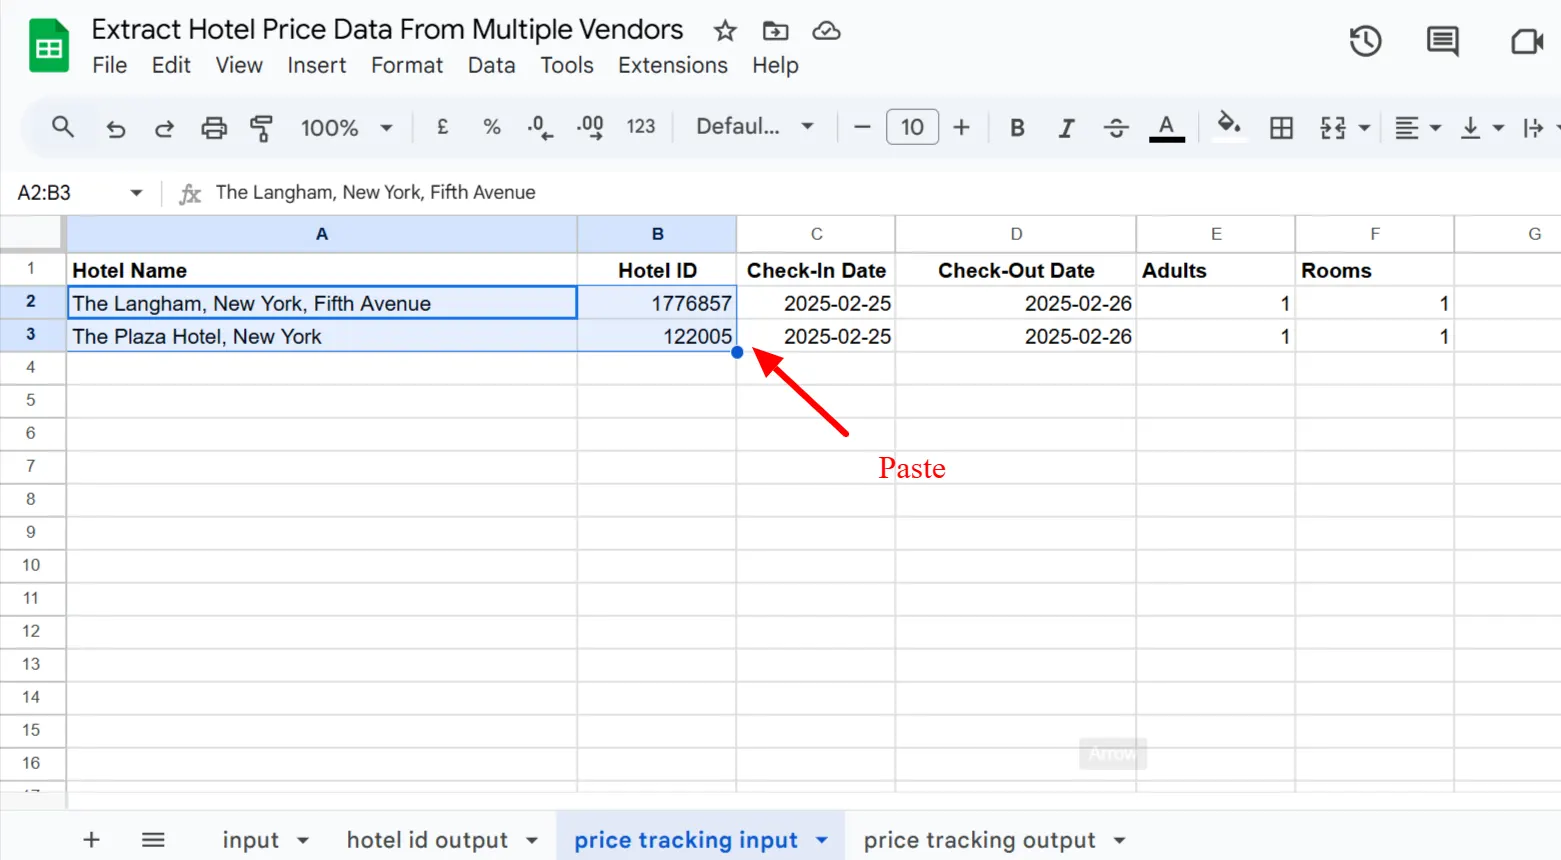Open the comments panel
1561x860 pixels.
click(1442, 41)
